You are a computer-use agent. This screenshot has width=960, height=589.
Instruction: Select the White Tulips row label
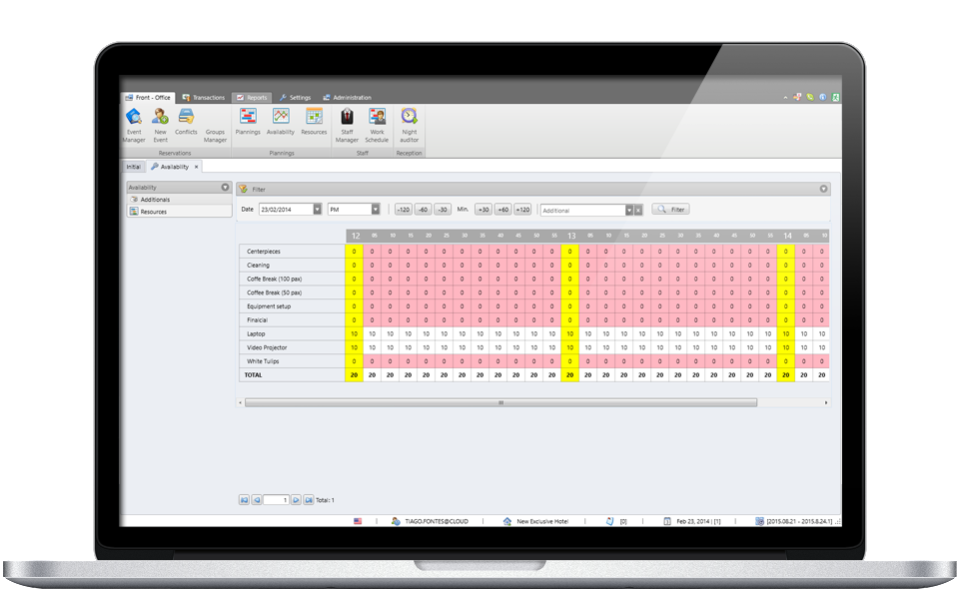pyautogui.click(x=263, y=361)
